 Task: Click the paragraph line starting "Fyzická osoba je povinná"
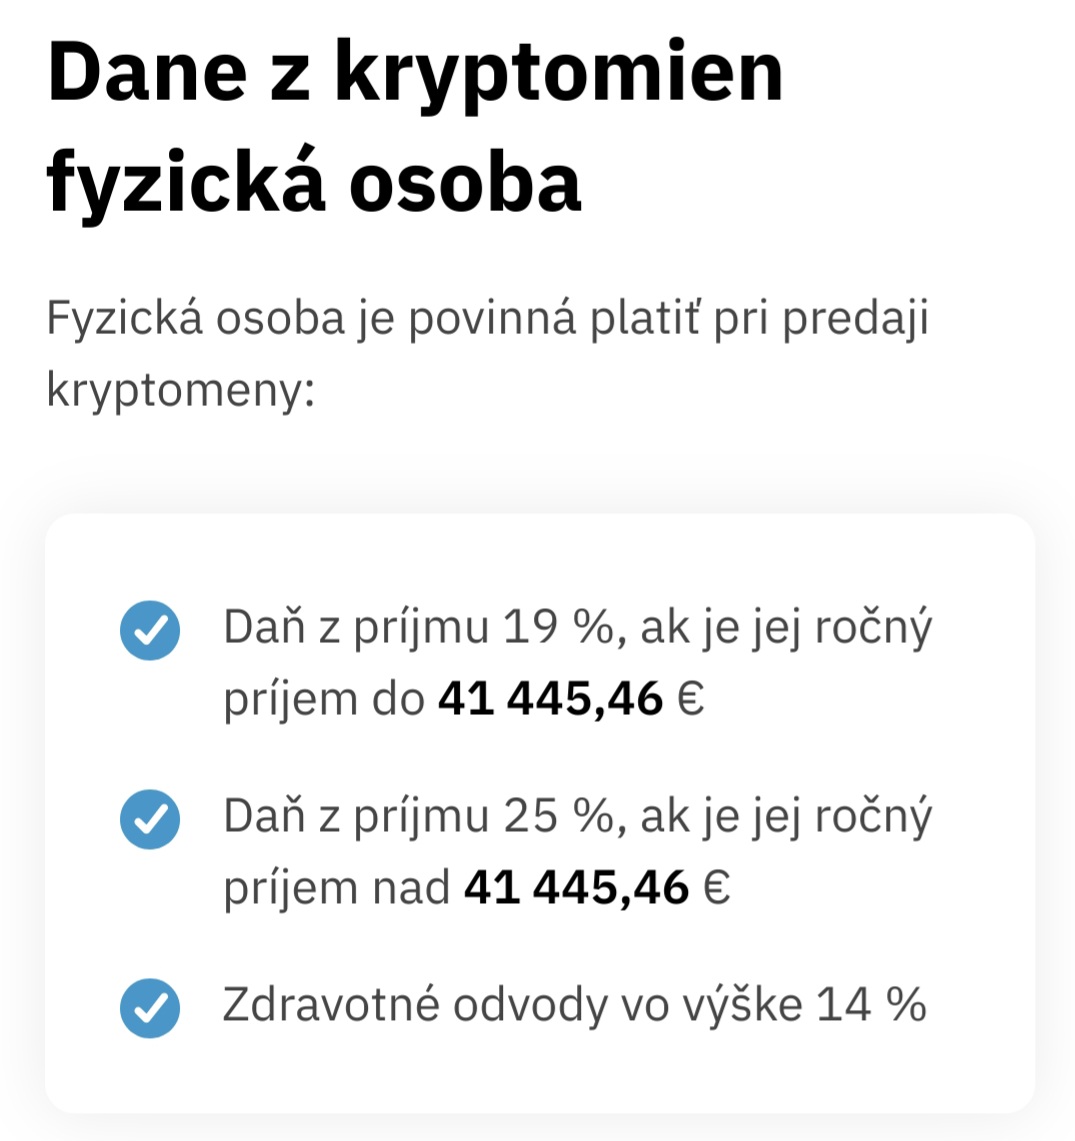[487, 319]
